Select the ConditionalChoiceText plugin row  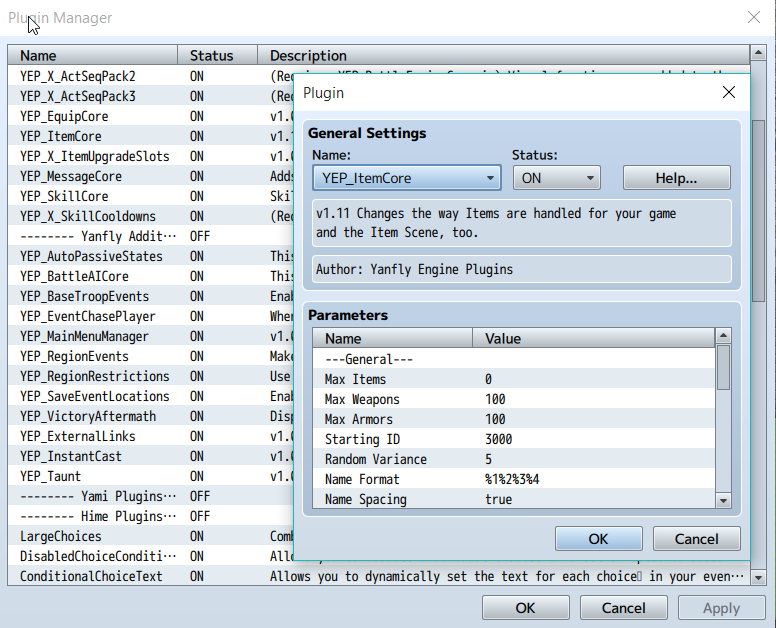(x=379, y=576)
